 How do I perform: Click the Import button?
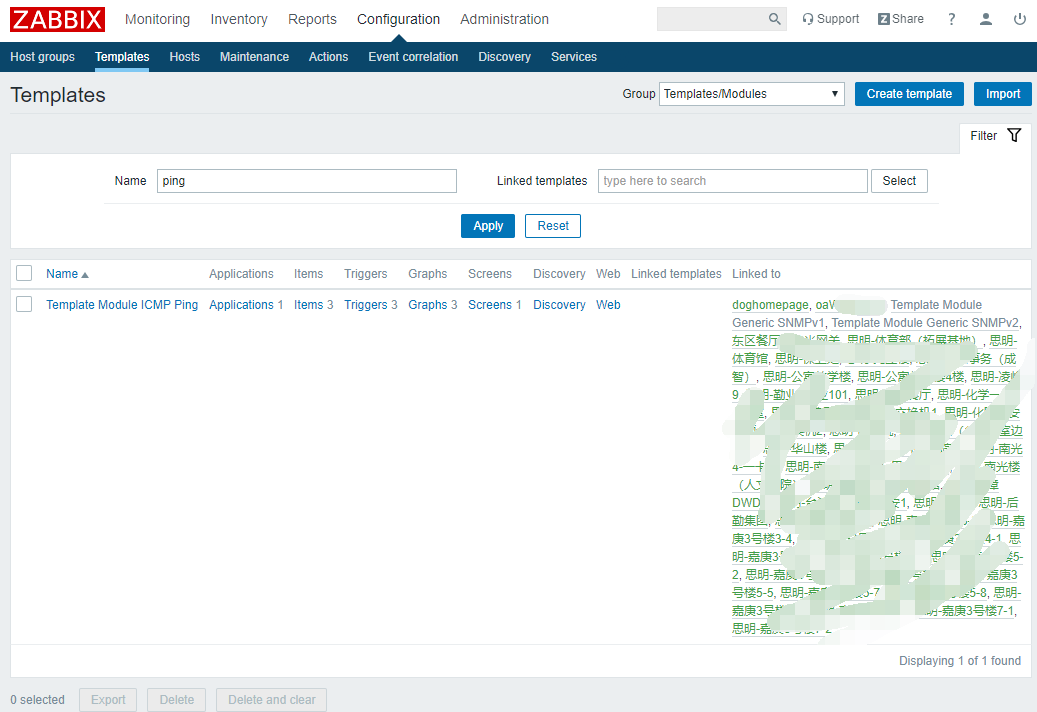(1003, 94)
